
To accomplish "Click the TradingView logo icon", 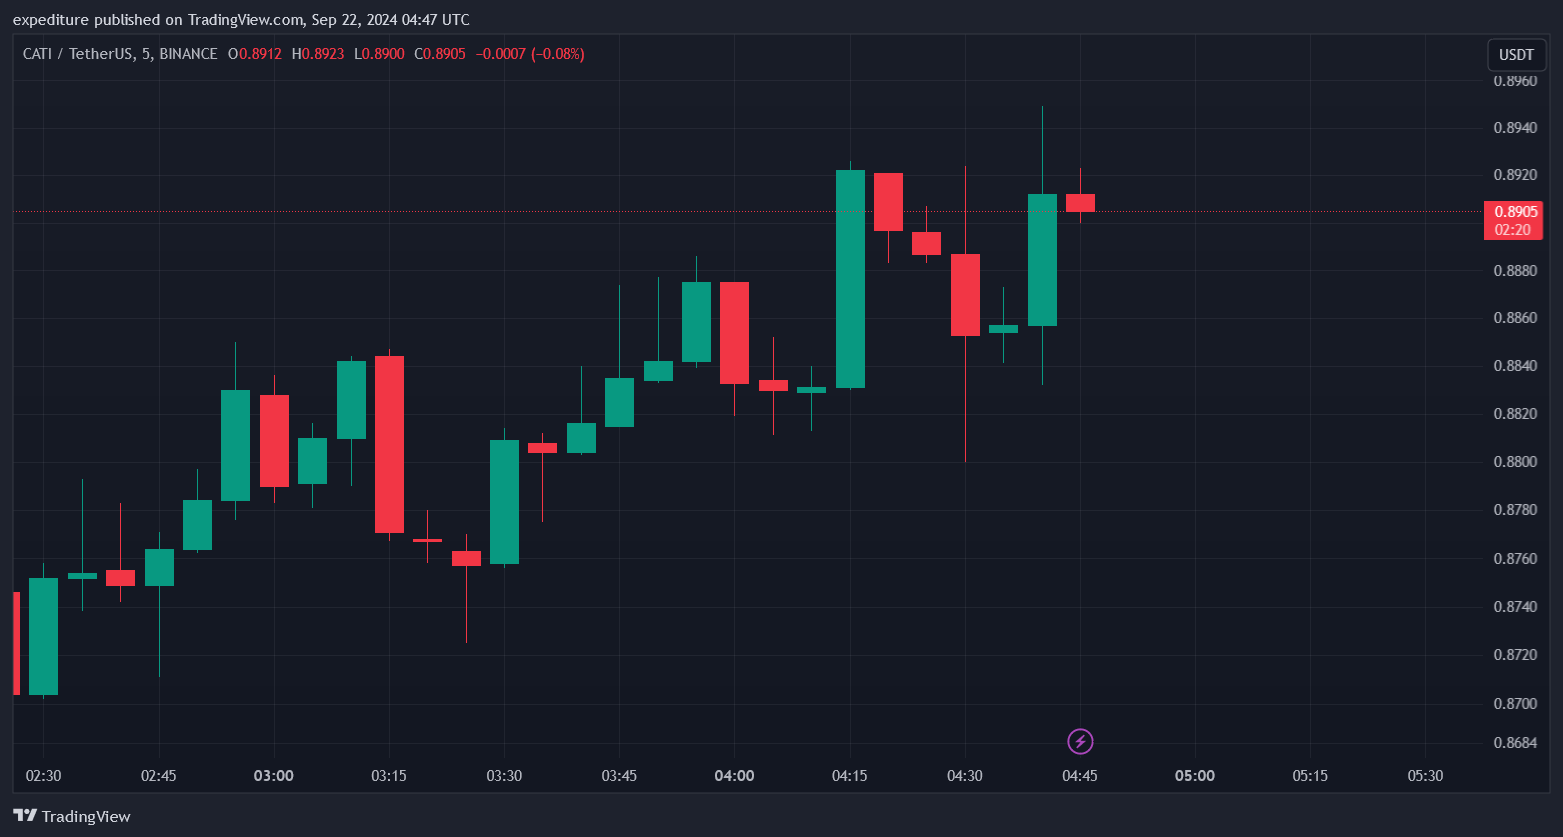I will point(25,816).
